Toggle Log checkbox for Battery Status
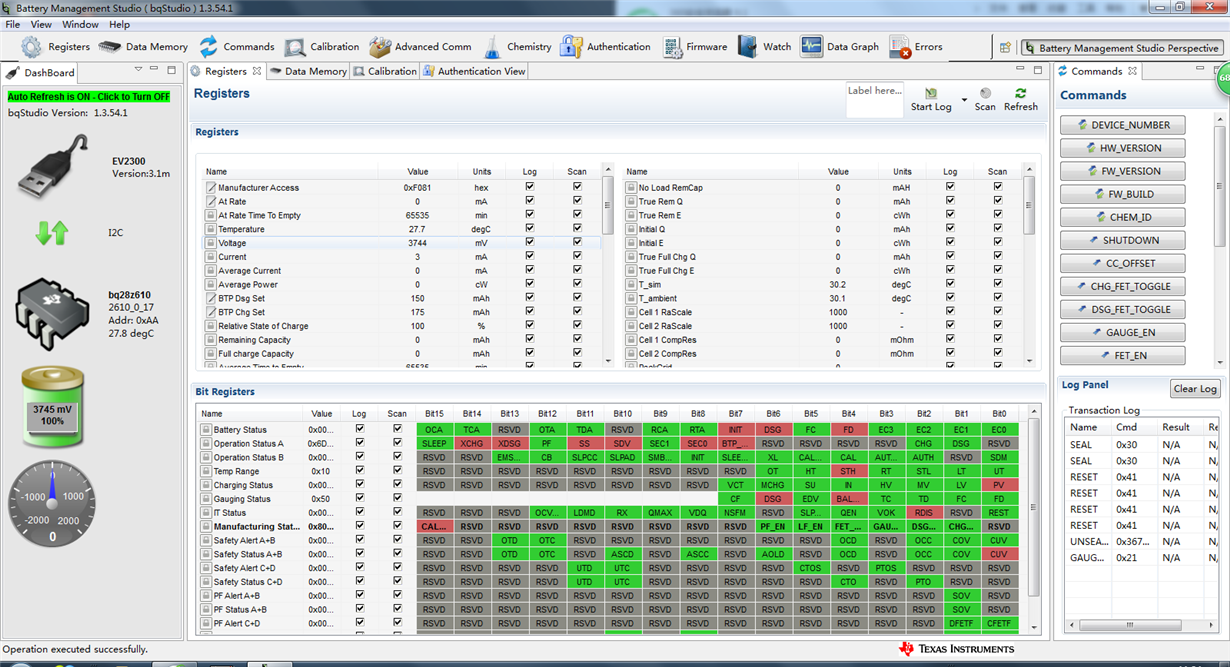1230x667 pixels. [360, 428]
